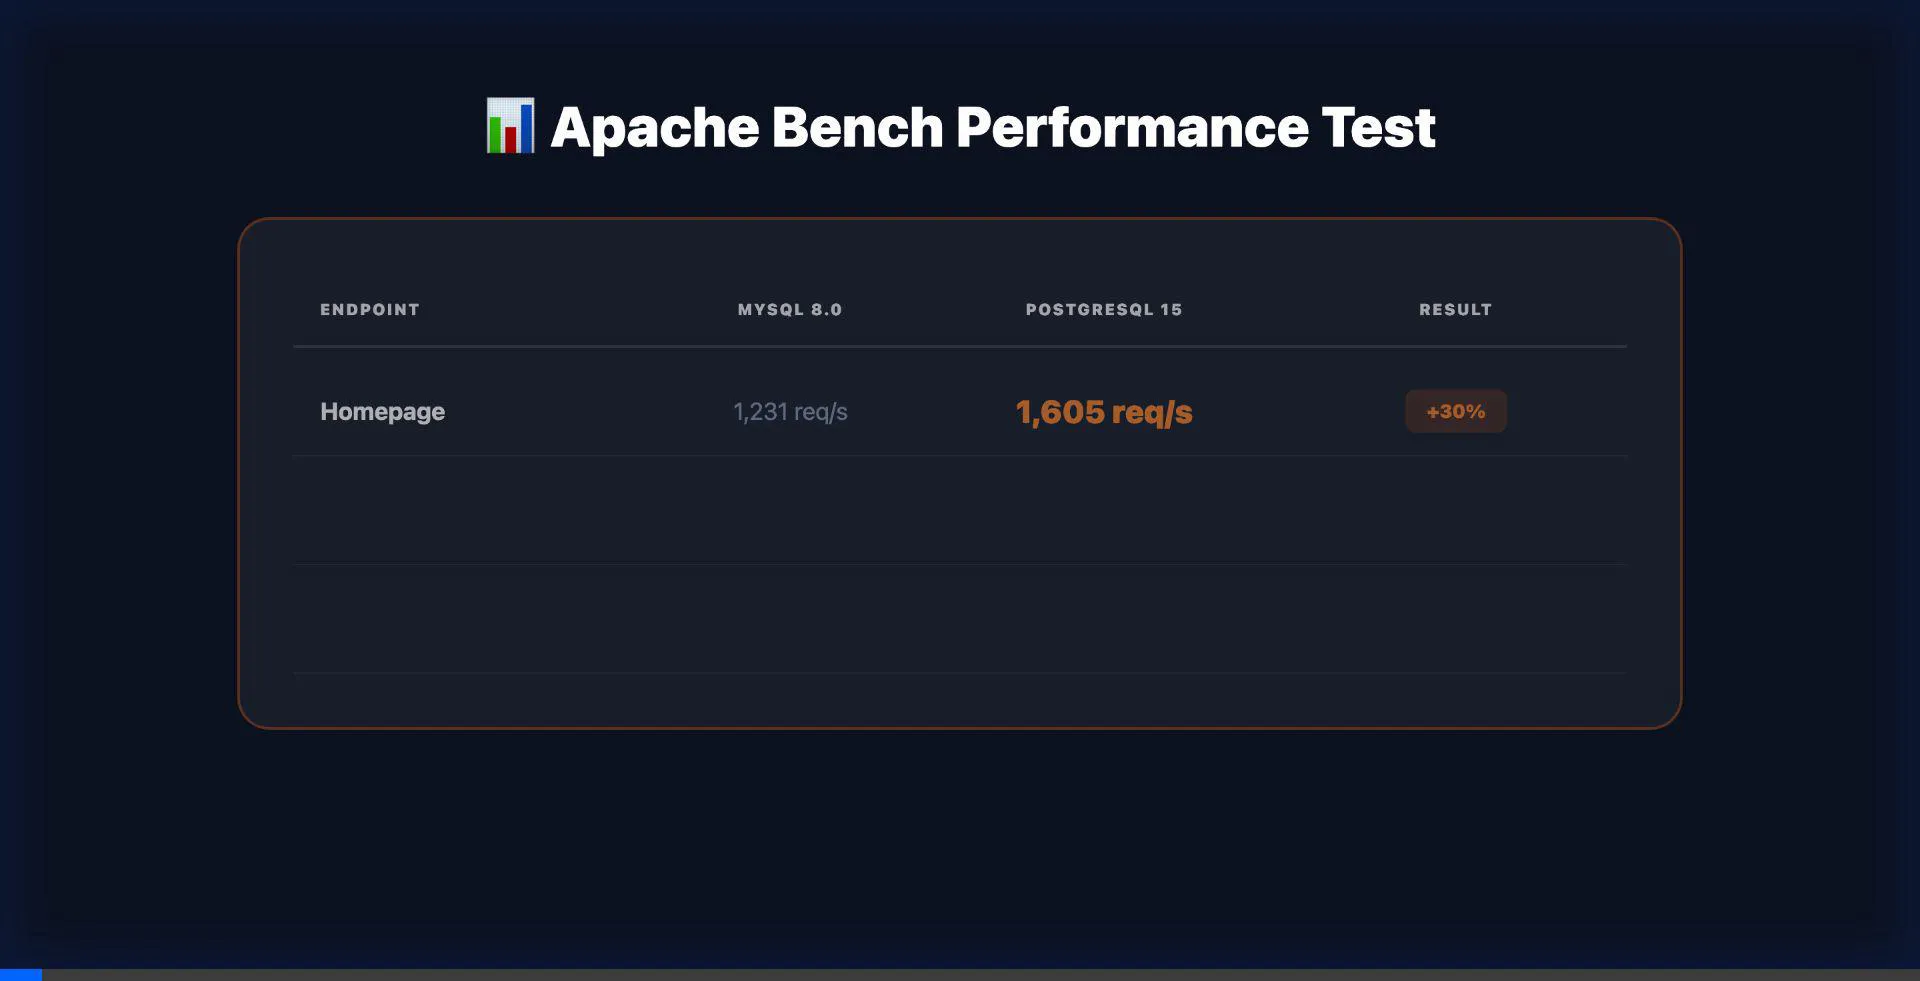Select the 1,231 req/s MySQL value
Screen dimensions: 1920x981
790,411
